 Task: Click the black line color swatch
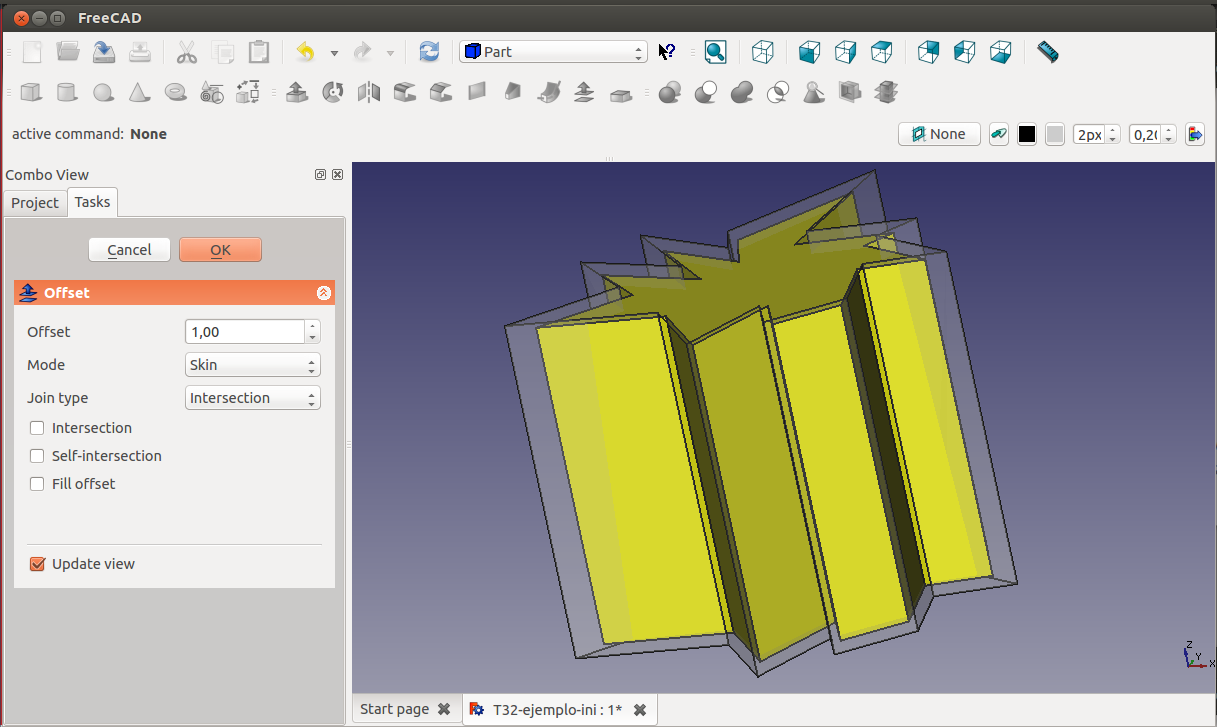[1026, 135]
